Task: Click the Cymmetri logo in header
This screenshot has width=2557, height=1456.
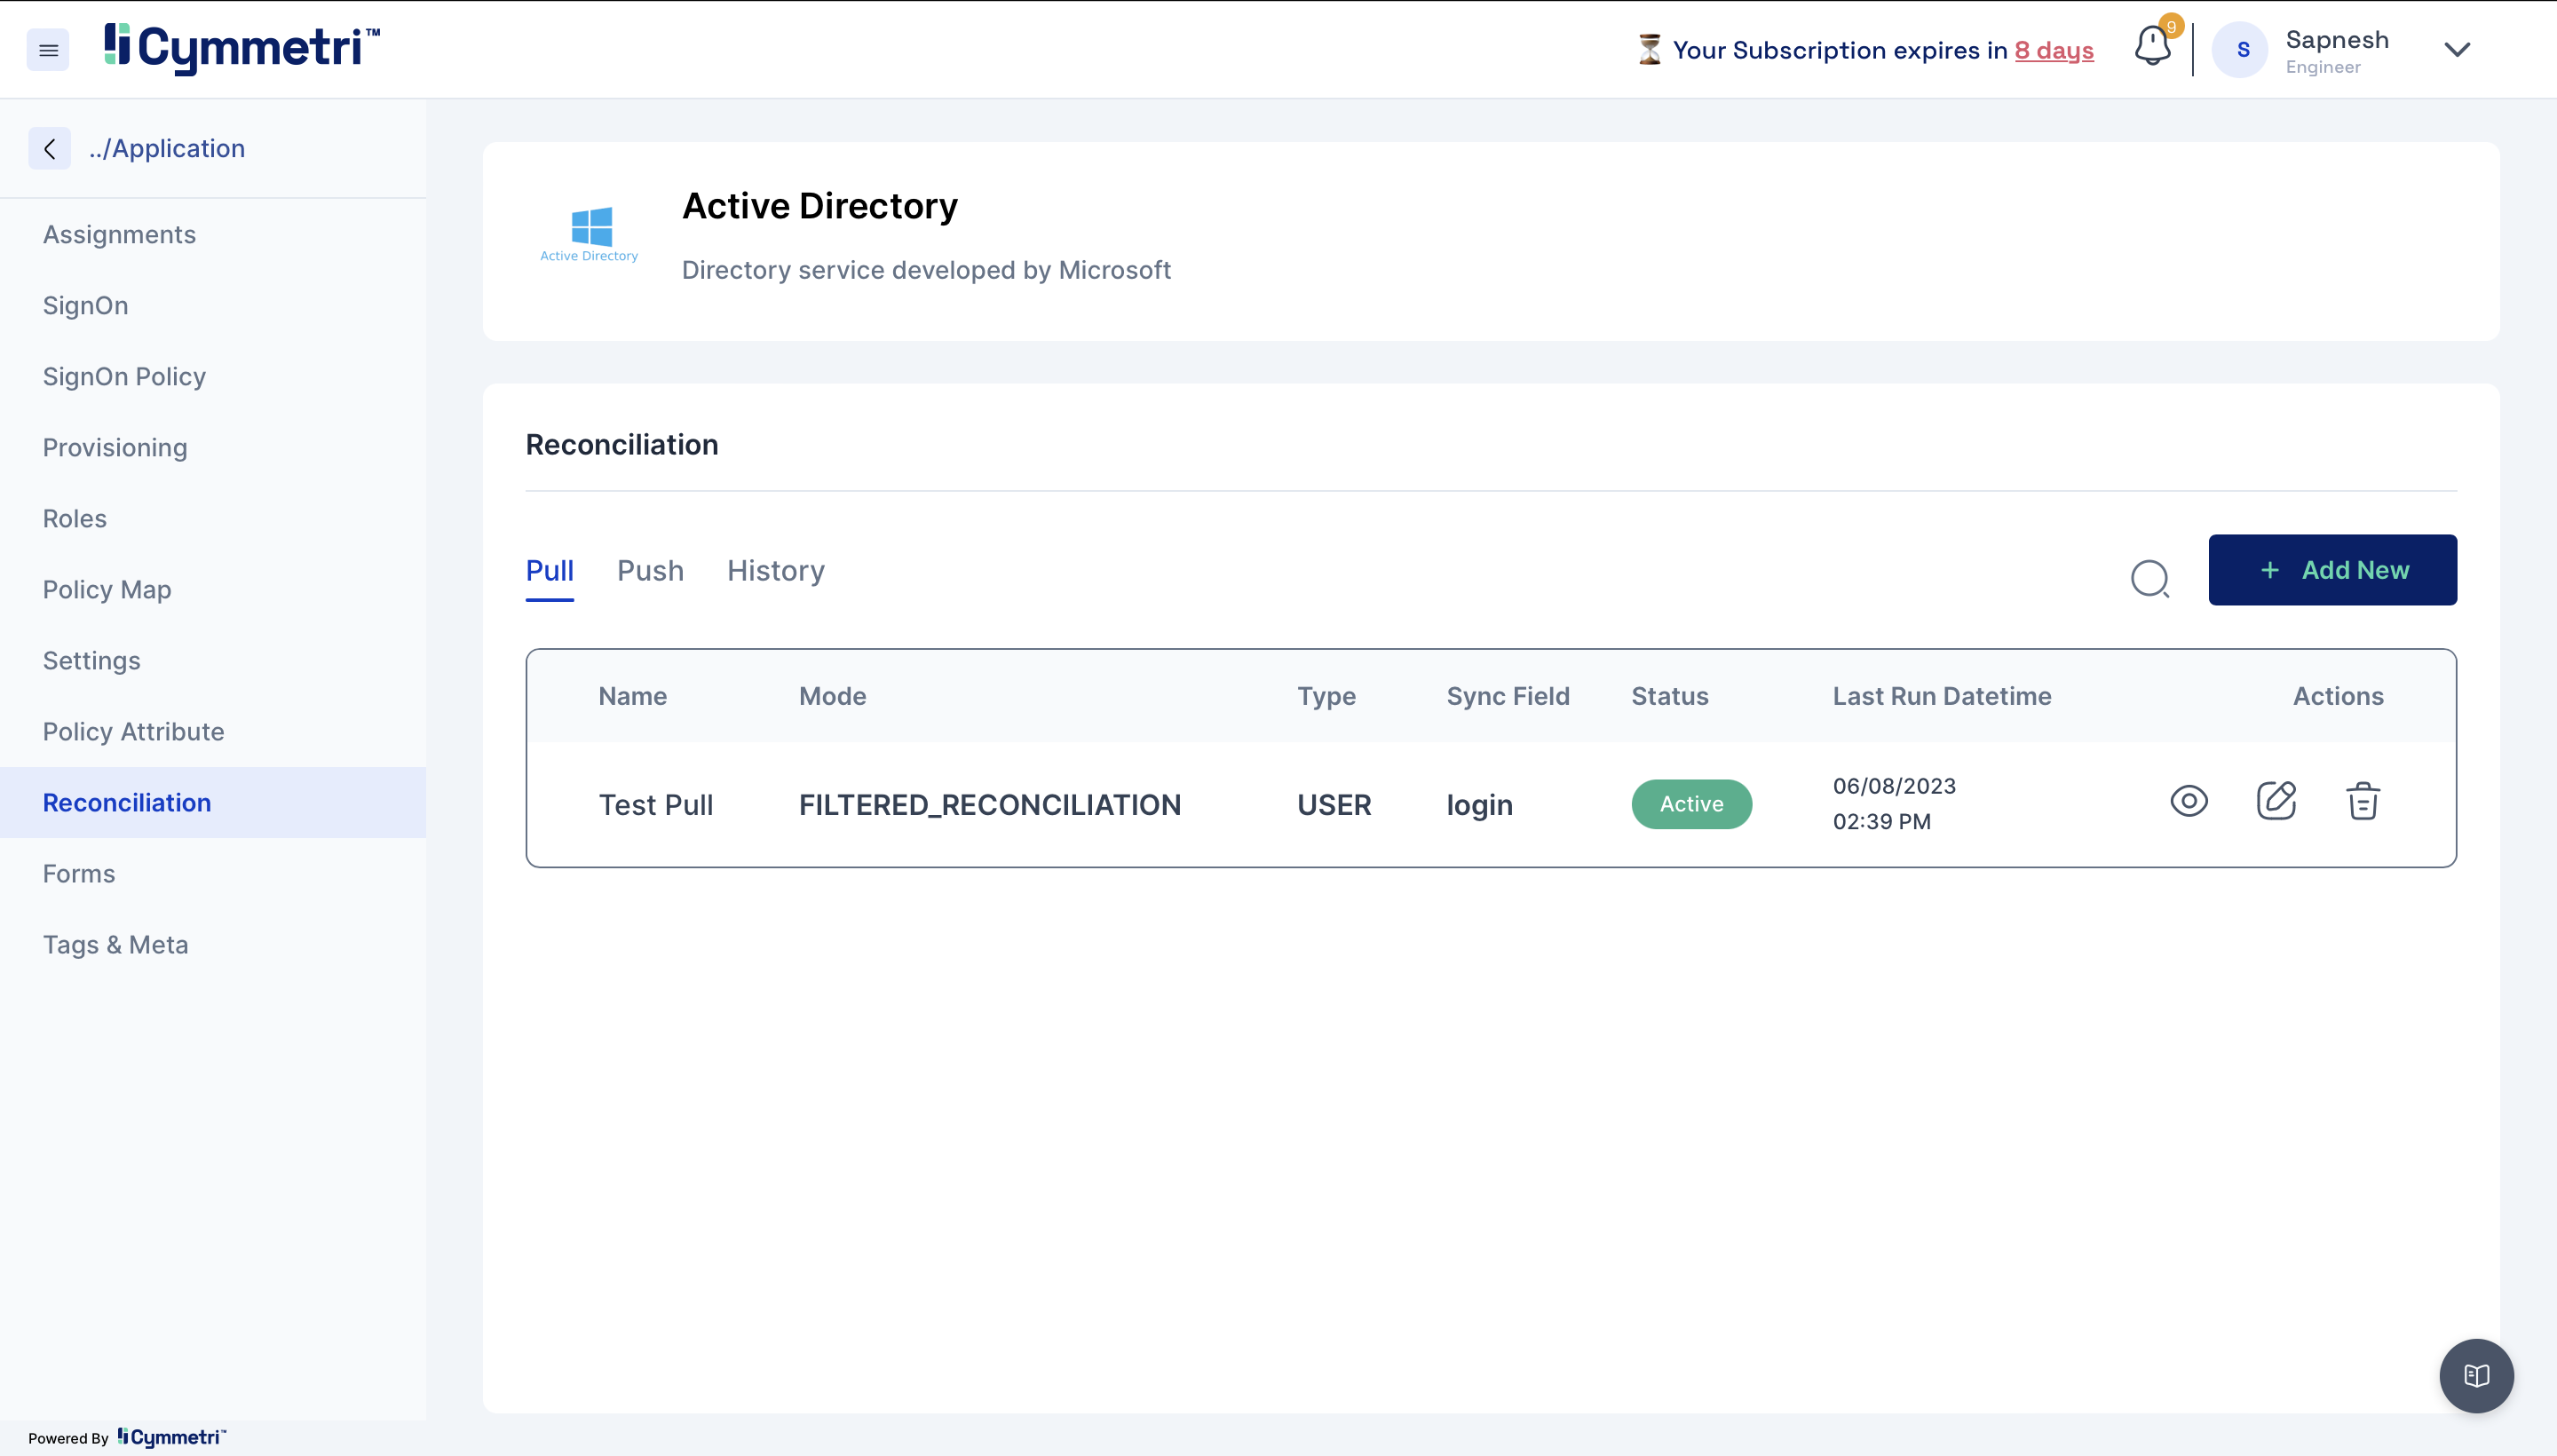Action: (x=242, y=48)
